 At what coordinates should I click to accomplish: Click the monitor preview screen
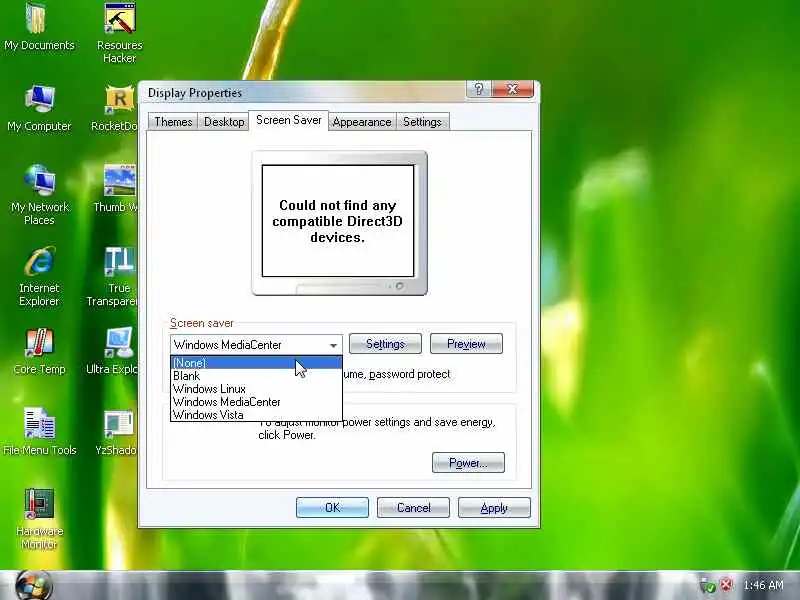coord(338,221)
